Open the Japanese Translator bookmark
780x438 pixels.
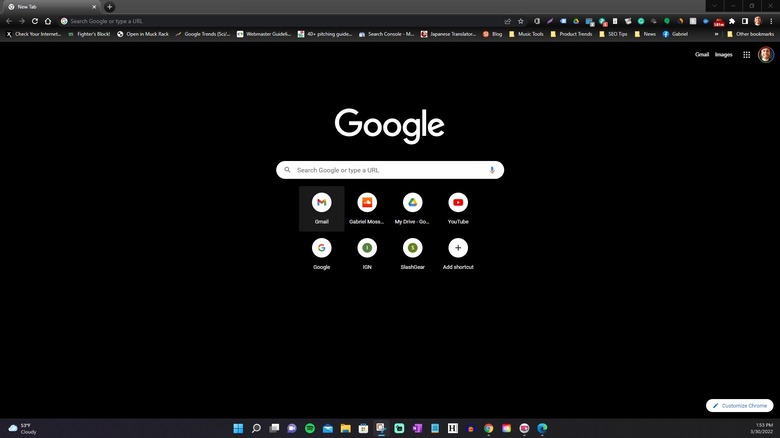click(448, 34)
